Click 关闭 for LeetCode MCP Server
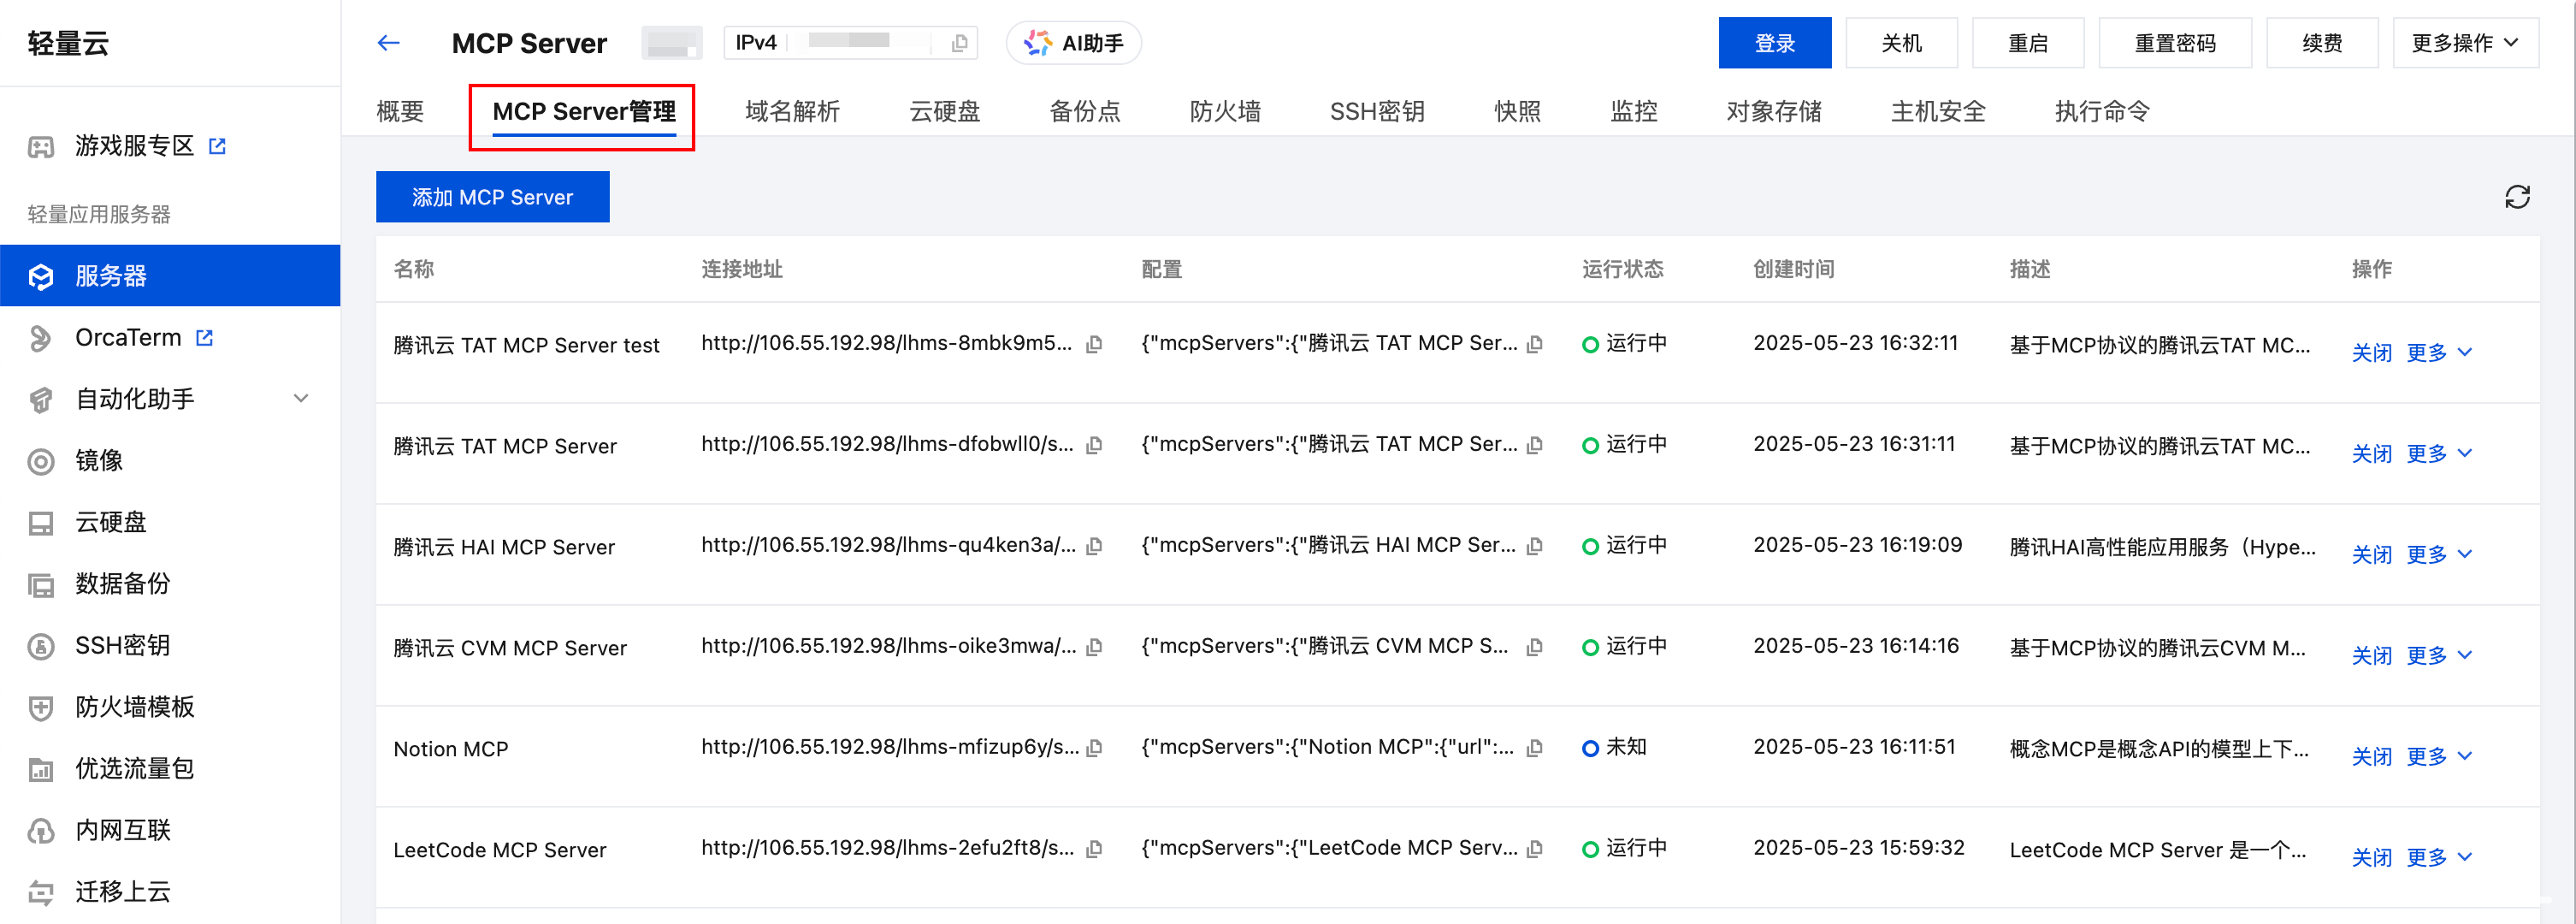Image resolution: width=2576 pixels, height=924 pixels. 2371,858
